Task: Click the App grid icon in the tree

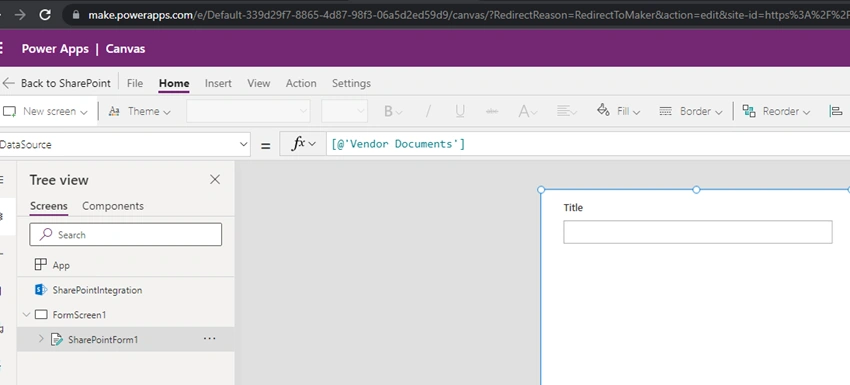Action: [x=41, y=265]
